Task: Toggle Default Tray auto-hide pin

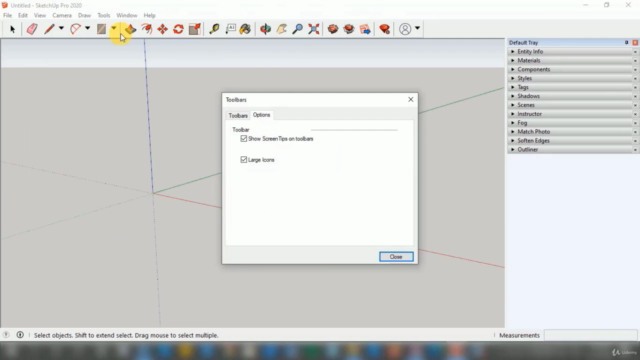Action: coord(627,42)
